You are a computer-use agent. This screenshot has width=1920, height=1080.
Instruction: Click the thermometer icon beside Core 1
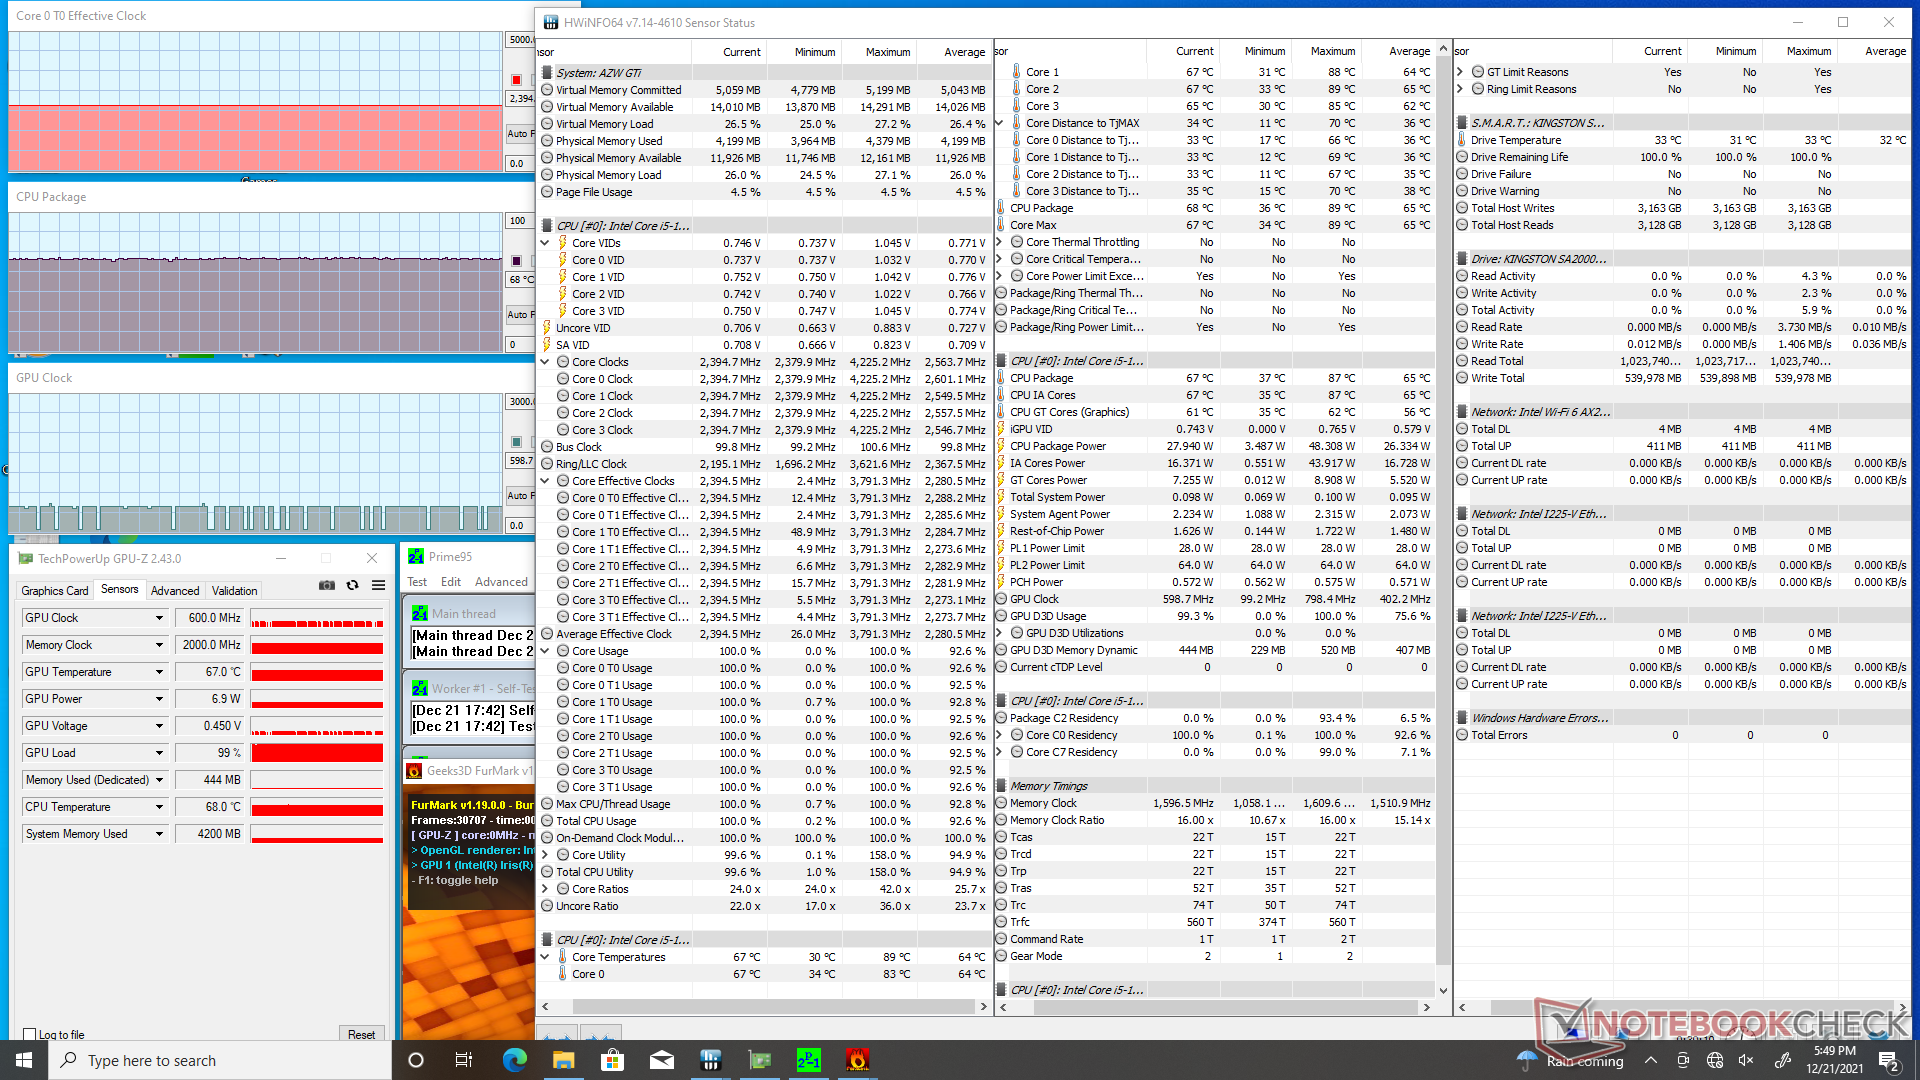click(x=1016, y=72)
